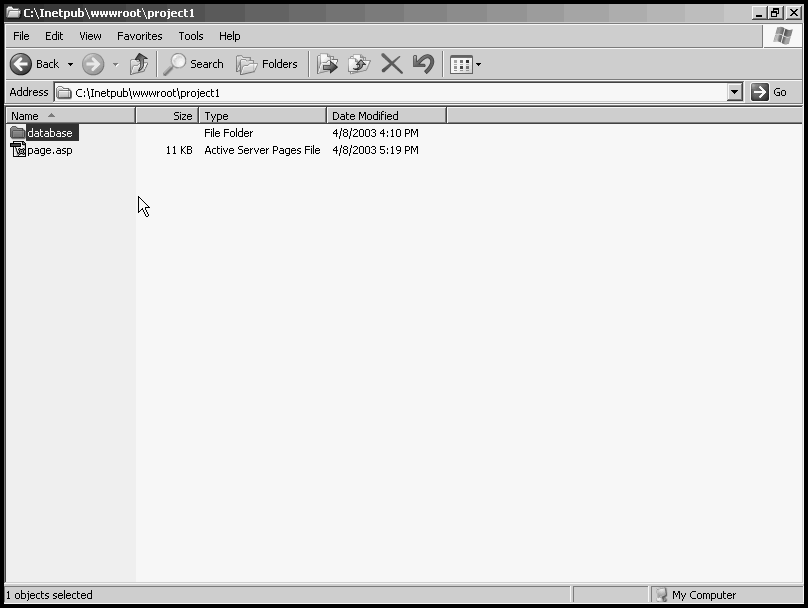This screenshot has height=608, width=808.
Task: Click the folder icon in Address bar
Action: [x=64, y=93]
